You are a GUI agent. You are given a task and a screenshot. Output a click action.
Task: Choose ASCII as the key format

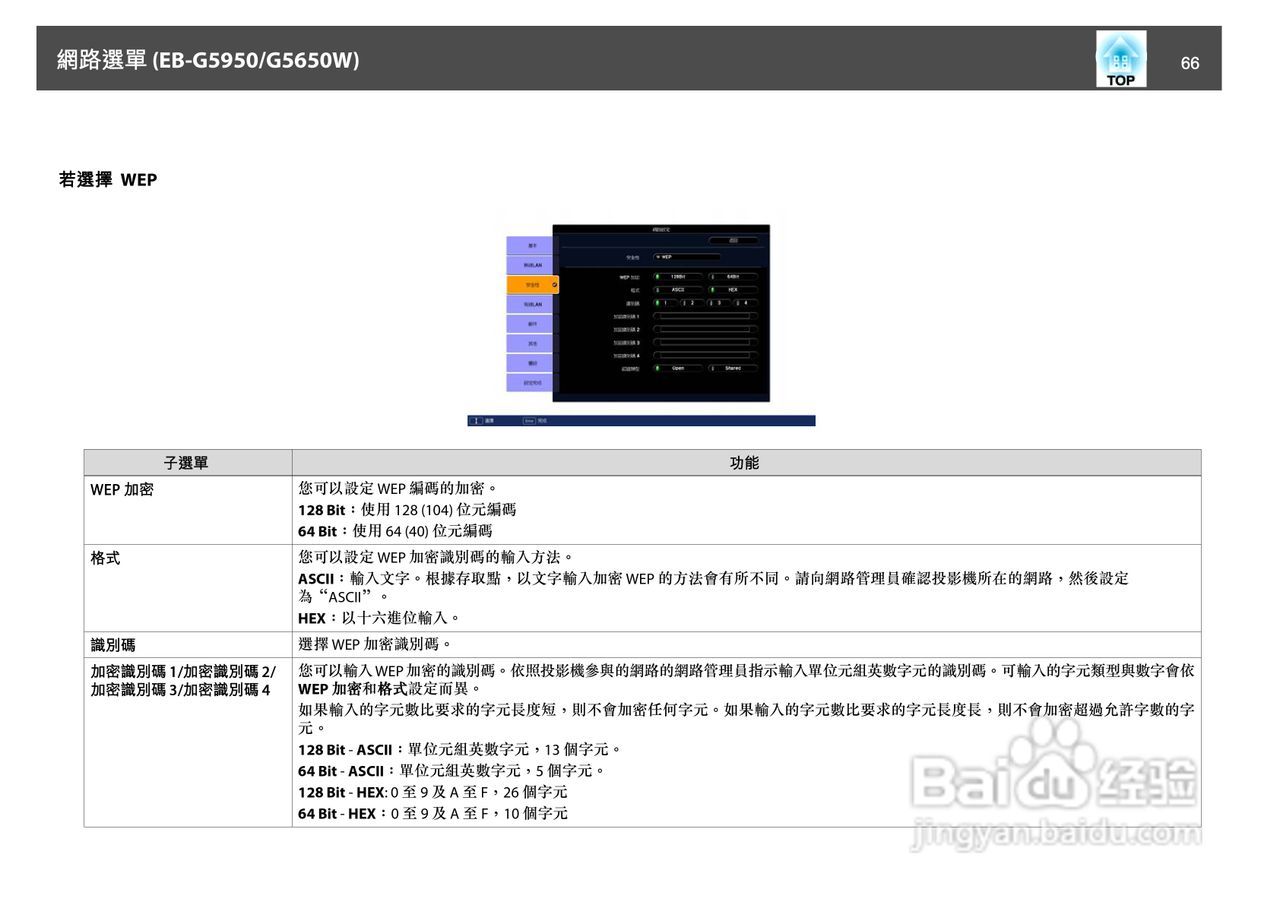[x=678, y=290]
